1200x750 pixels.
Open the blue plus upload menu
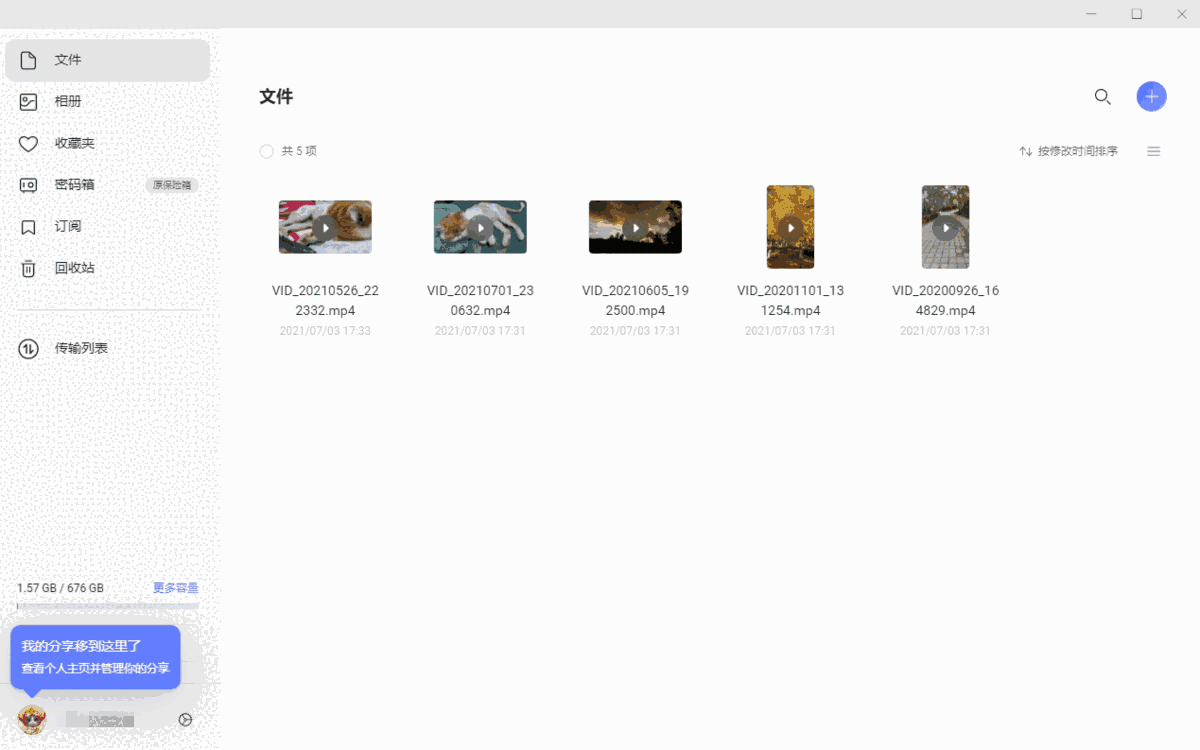1151,96
